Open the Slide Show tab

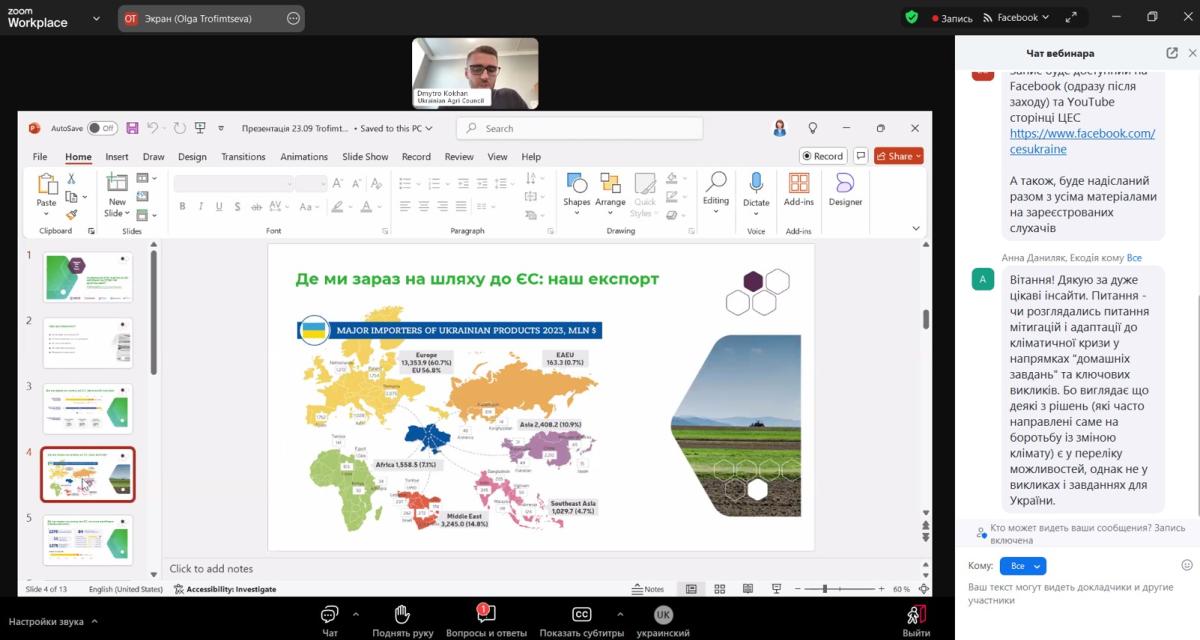pos(365,157)
